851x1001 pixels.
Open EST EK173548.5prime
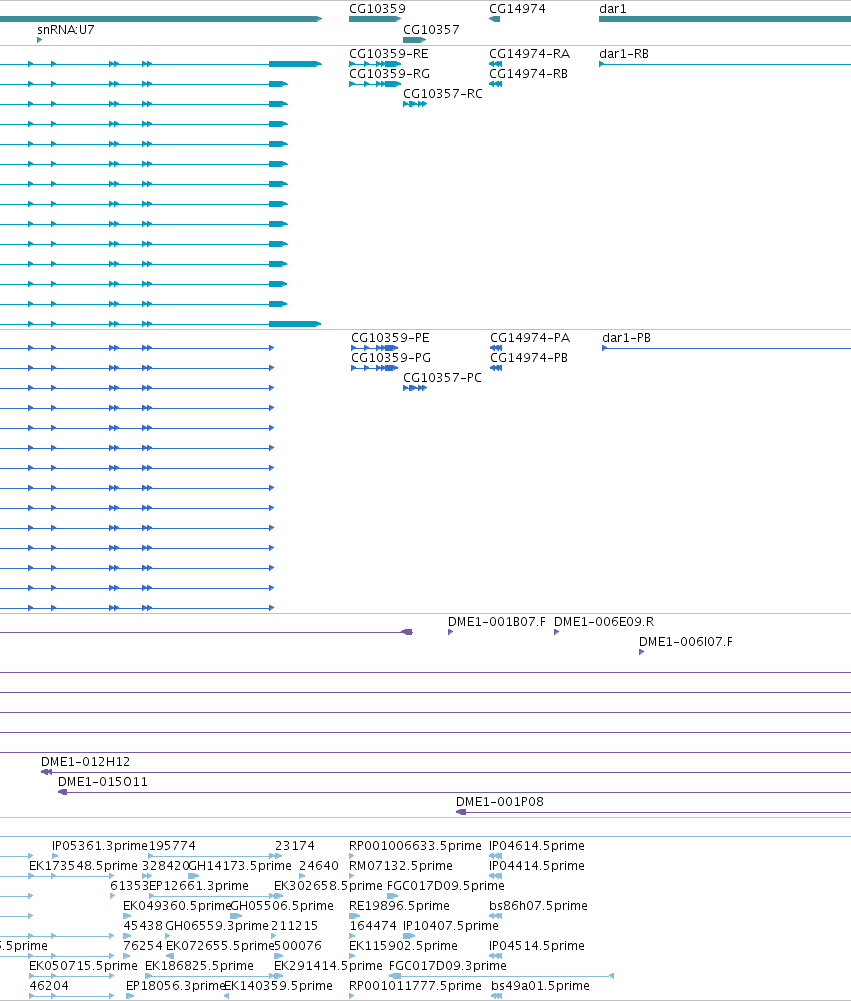click(83, 866)
